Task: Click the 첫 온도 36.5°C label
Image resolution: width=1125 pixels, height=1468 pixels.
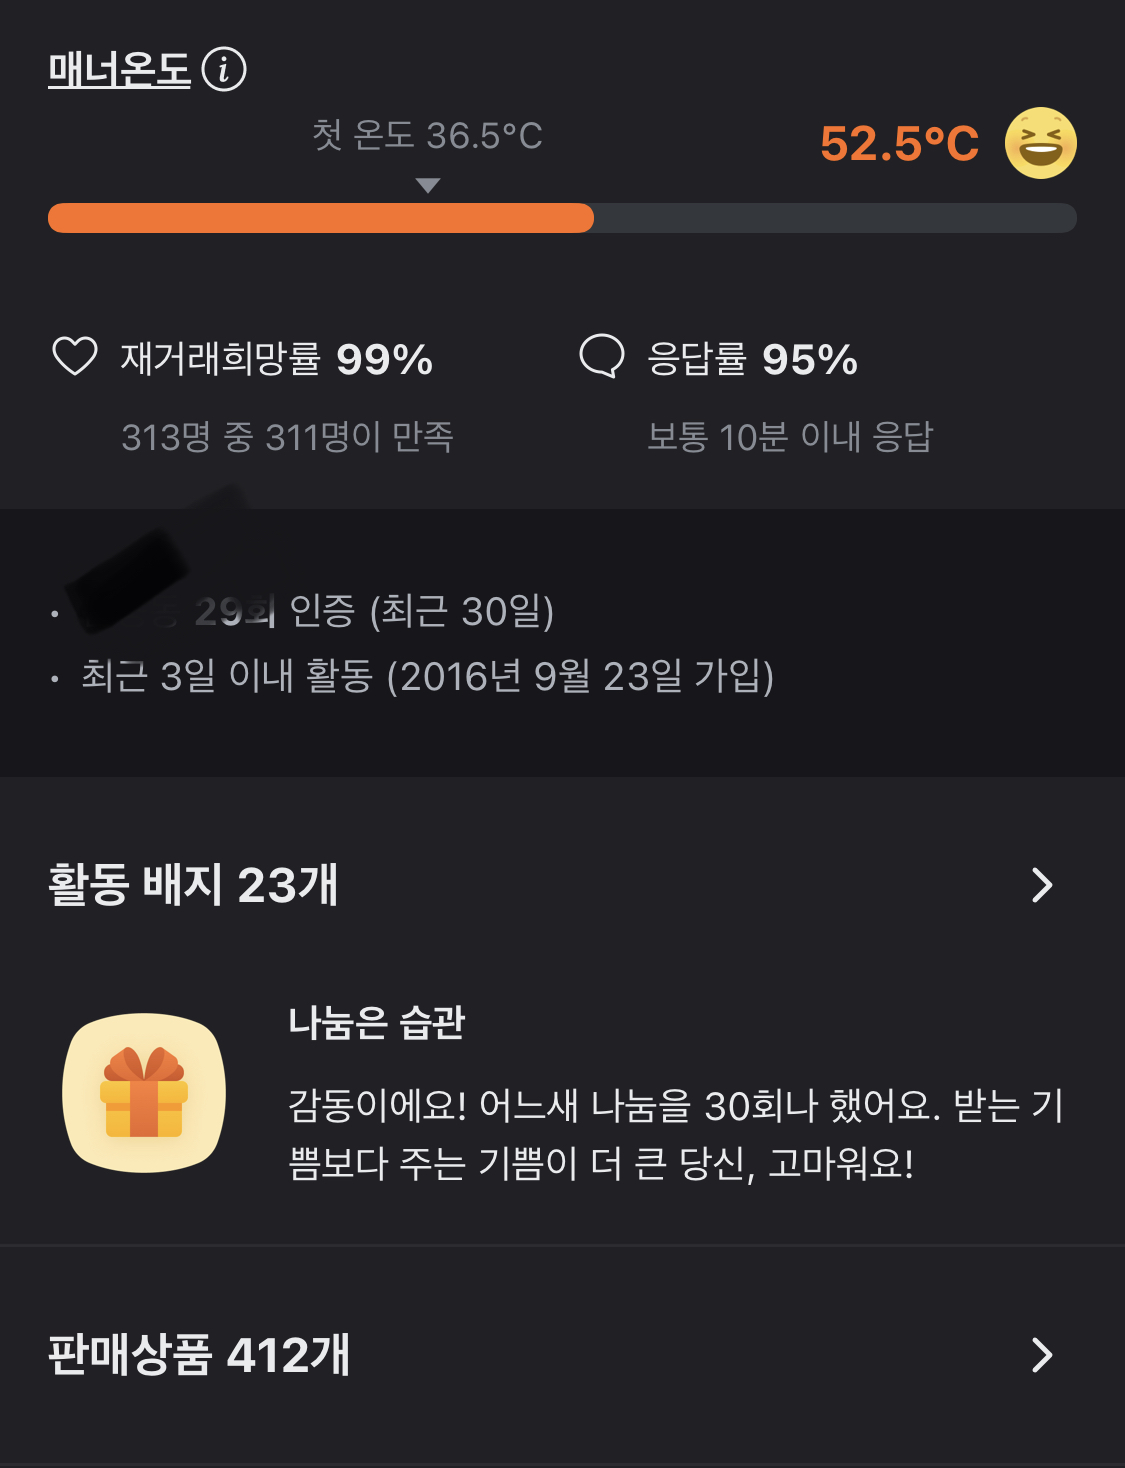Action: [x=427, y=135]
